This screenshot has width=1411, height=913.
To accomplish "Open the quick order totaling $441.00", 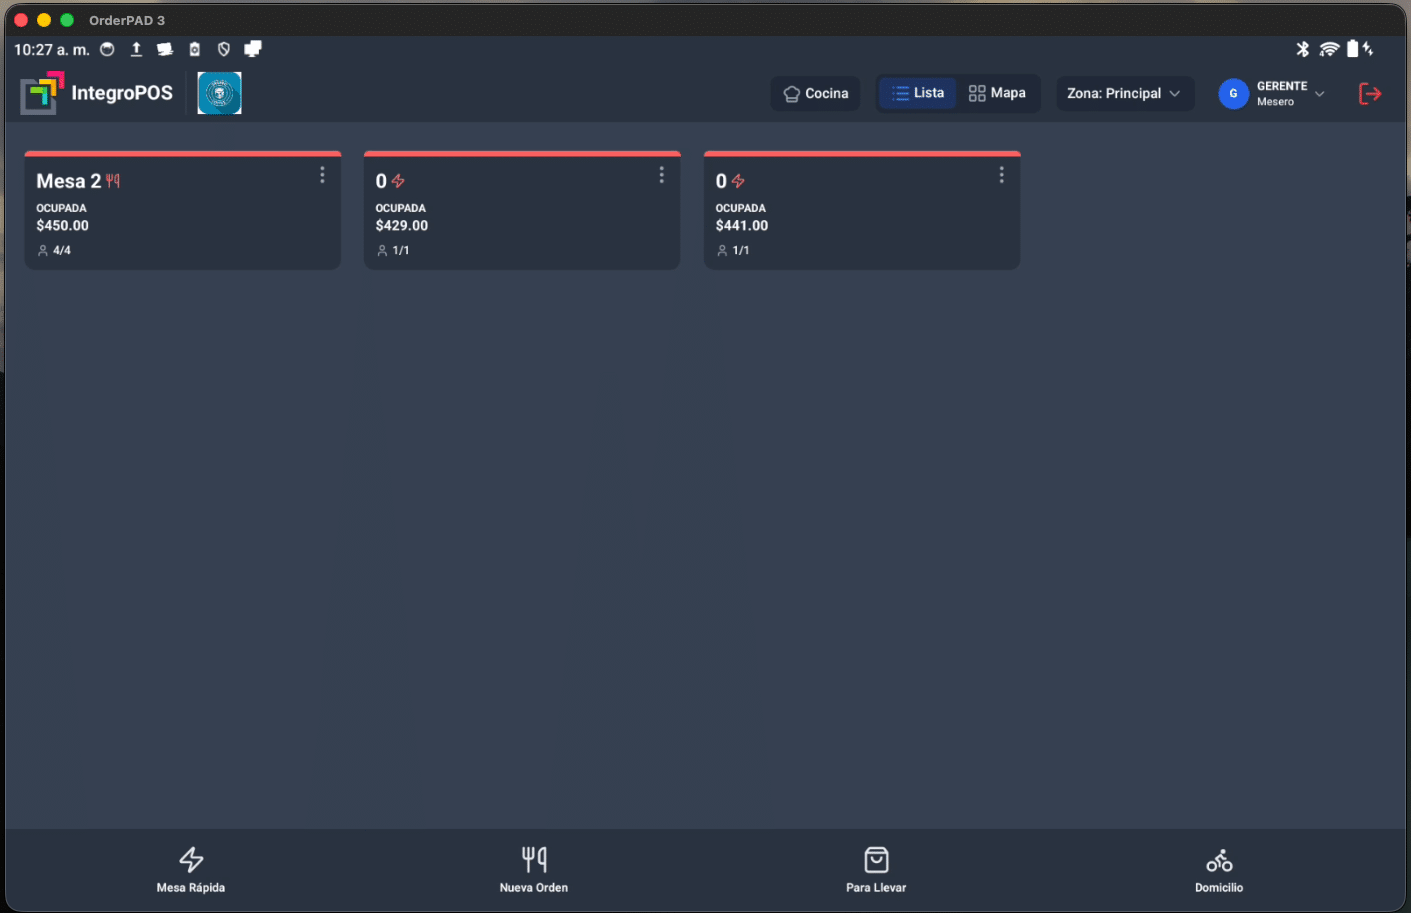I will pos(861,220).
